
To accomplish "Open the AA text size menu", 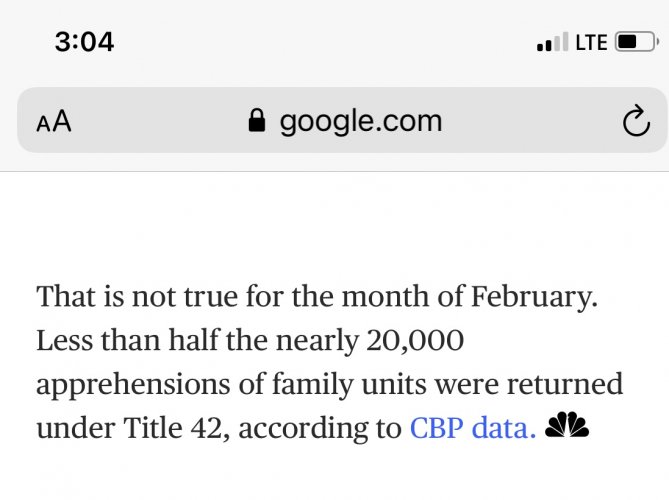I will point(54,122).
